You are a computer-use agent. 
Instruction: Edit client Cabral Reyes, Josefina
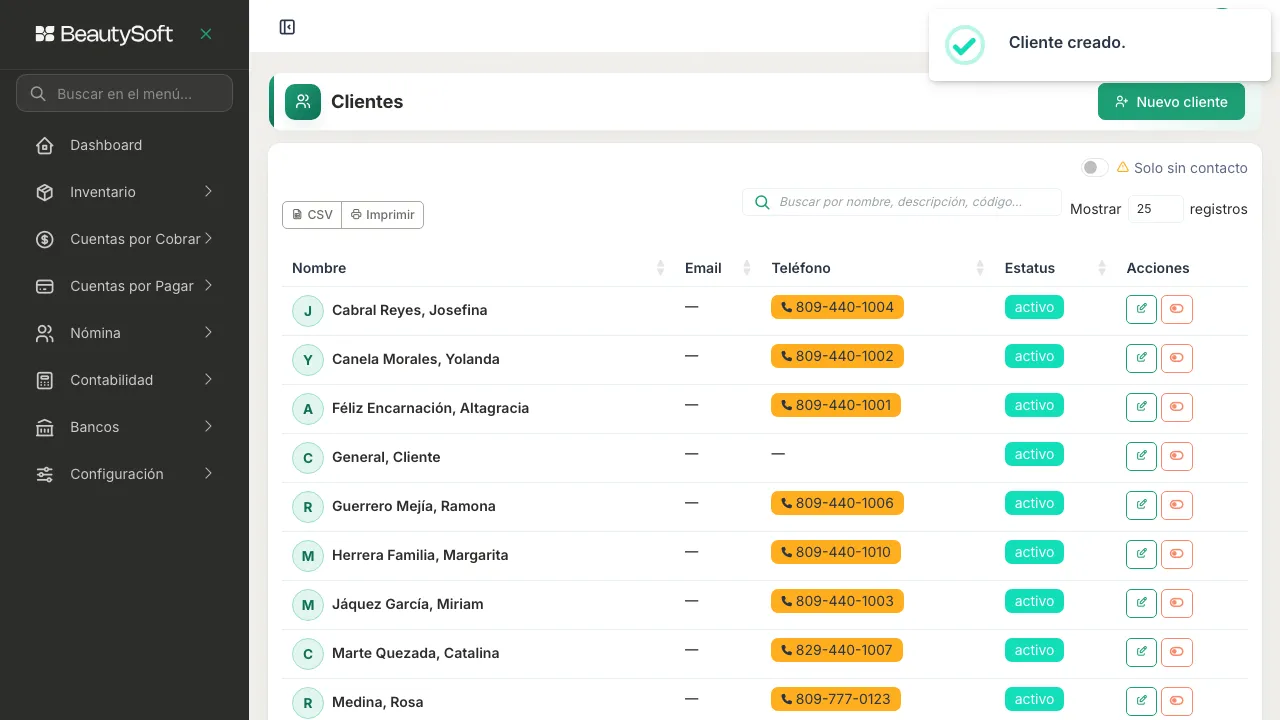[1141, 309]
